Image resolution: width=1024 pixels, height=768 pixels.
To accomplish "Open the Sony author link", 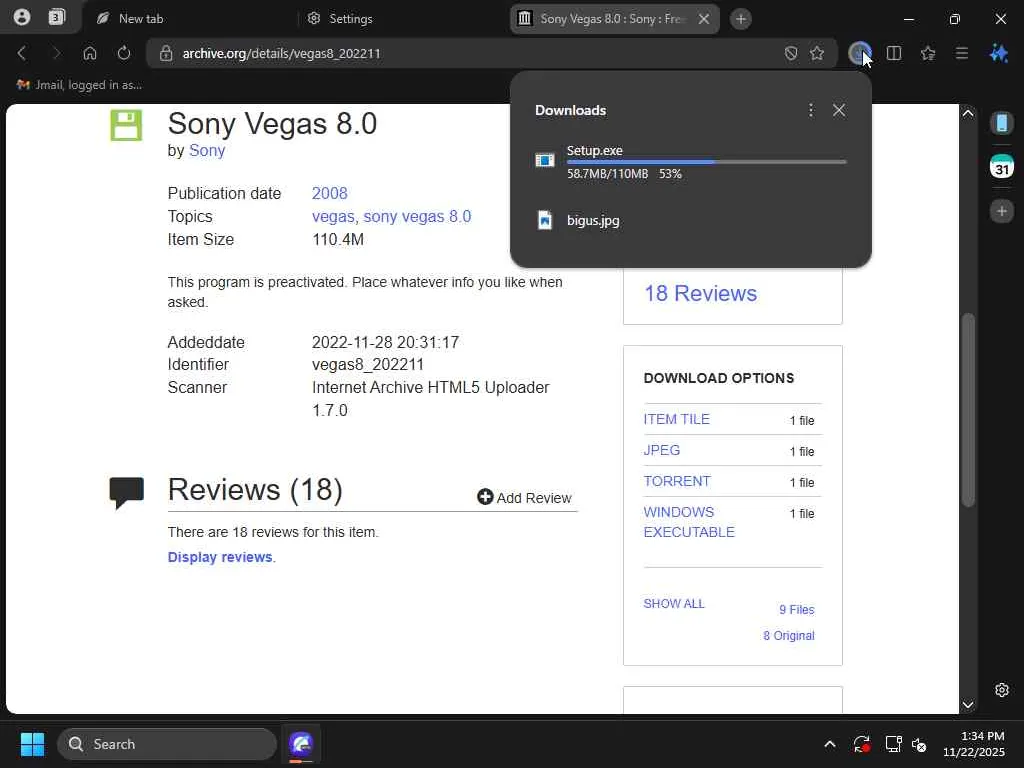I will point(207,150).
